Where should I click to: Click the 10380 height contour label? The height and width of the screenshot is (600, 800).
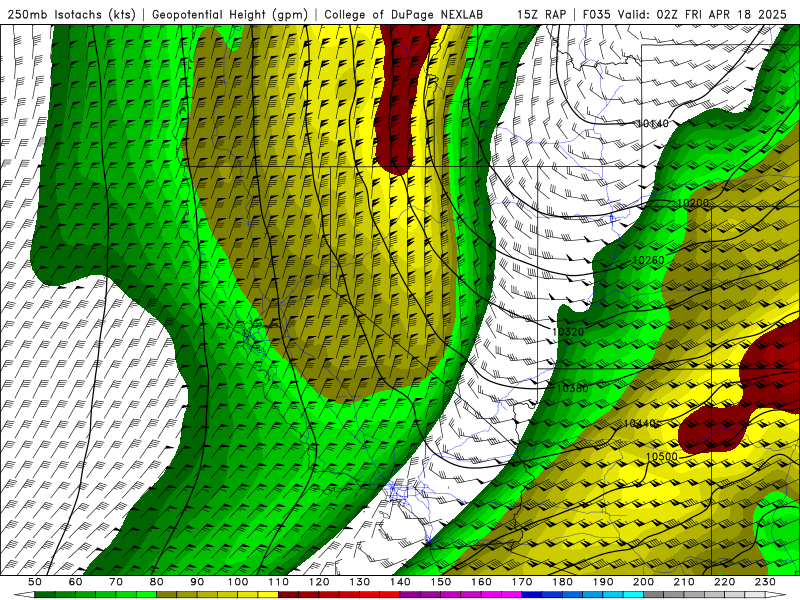point(572,388)
